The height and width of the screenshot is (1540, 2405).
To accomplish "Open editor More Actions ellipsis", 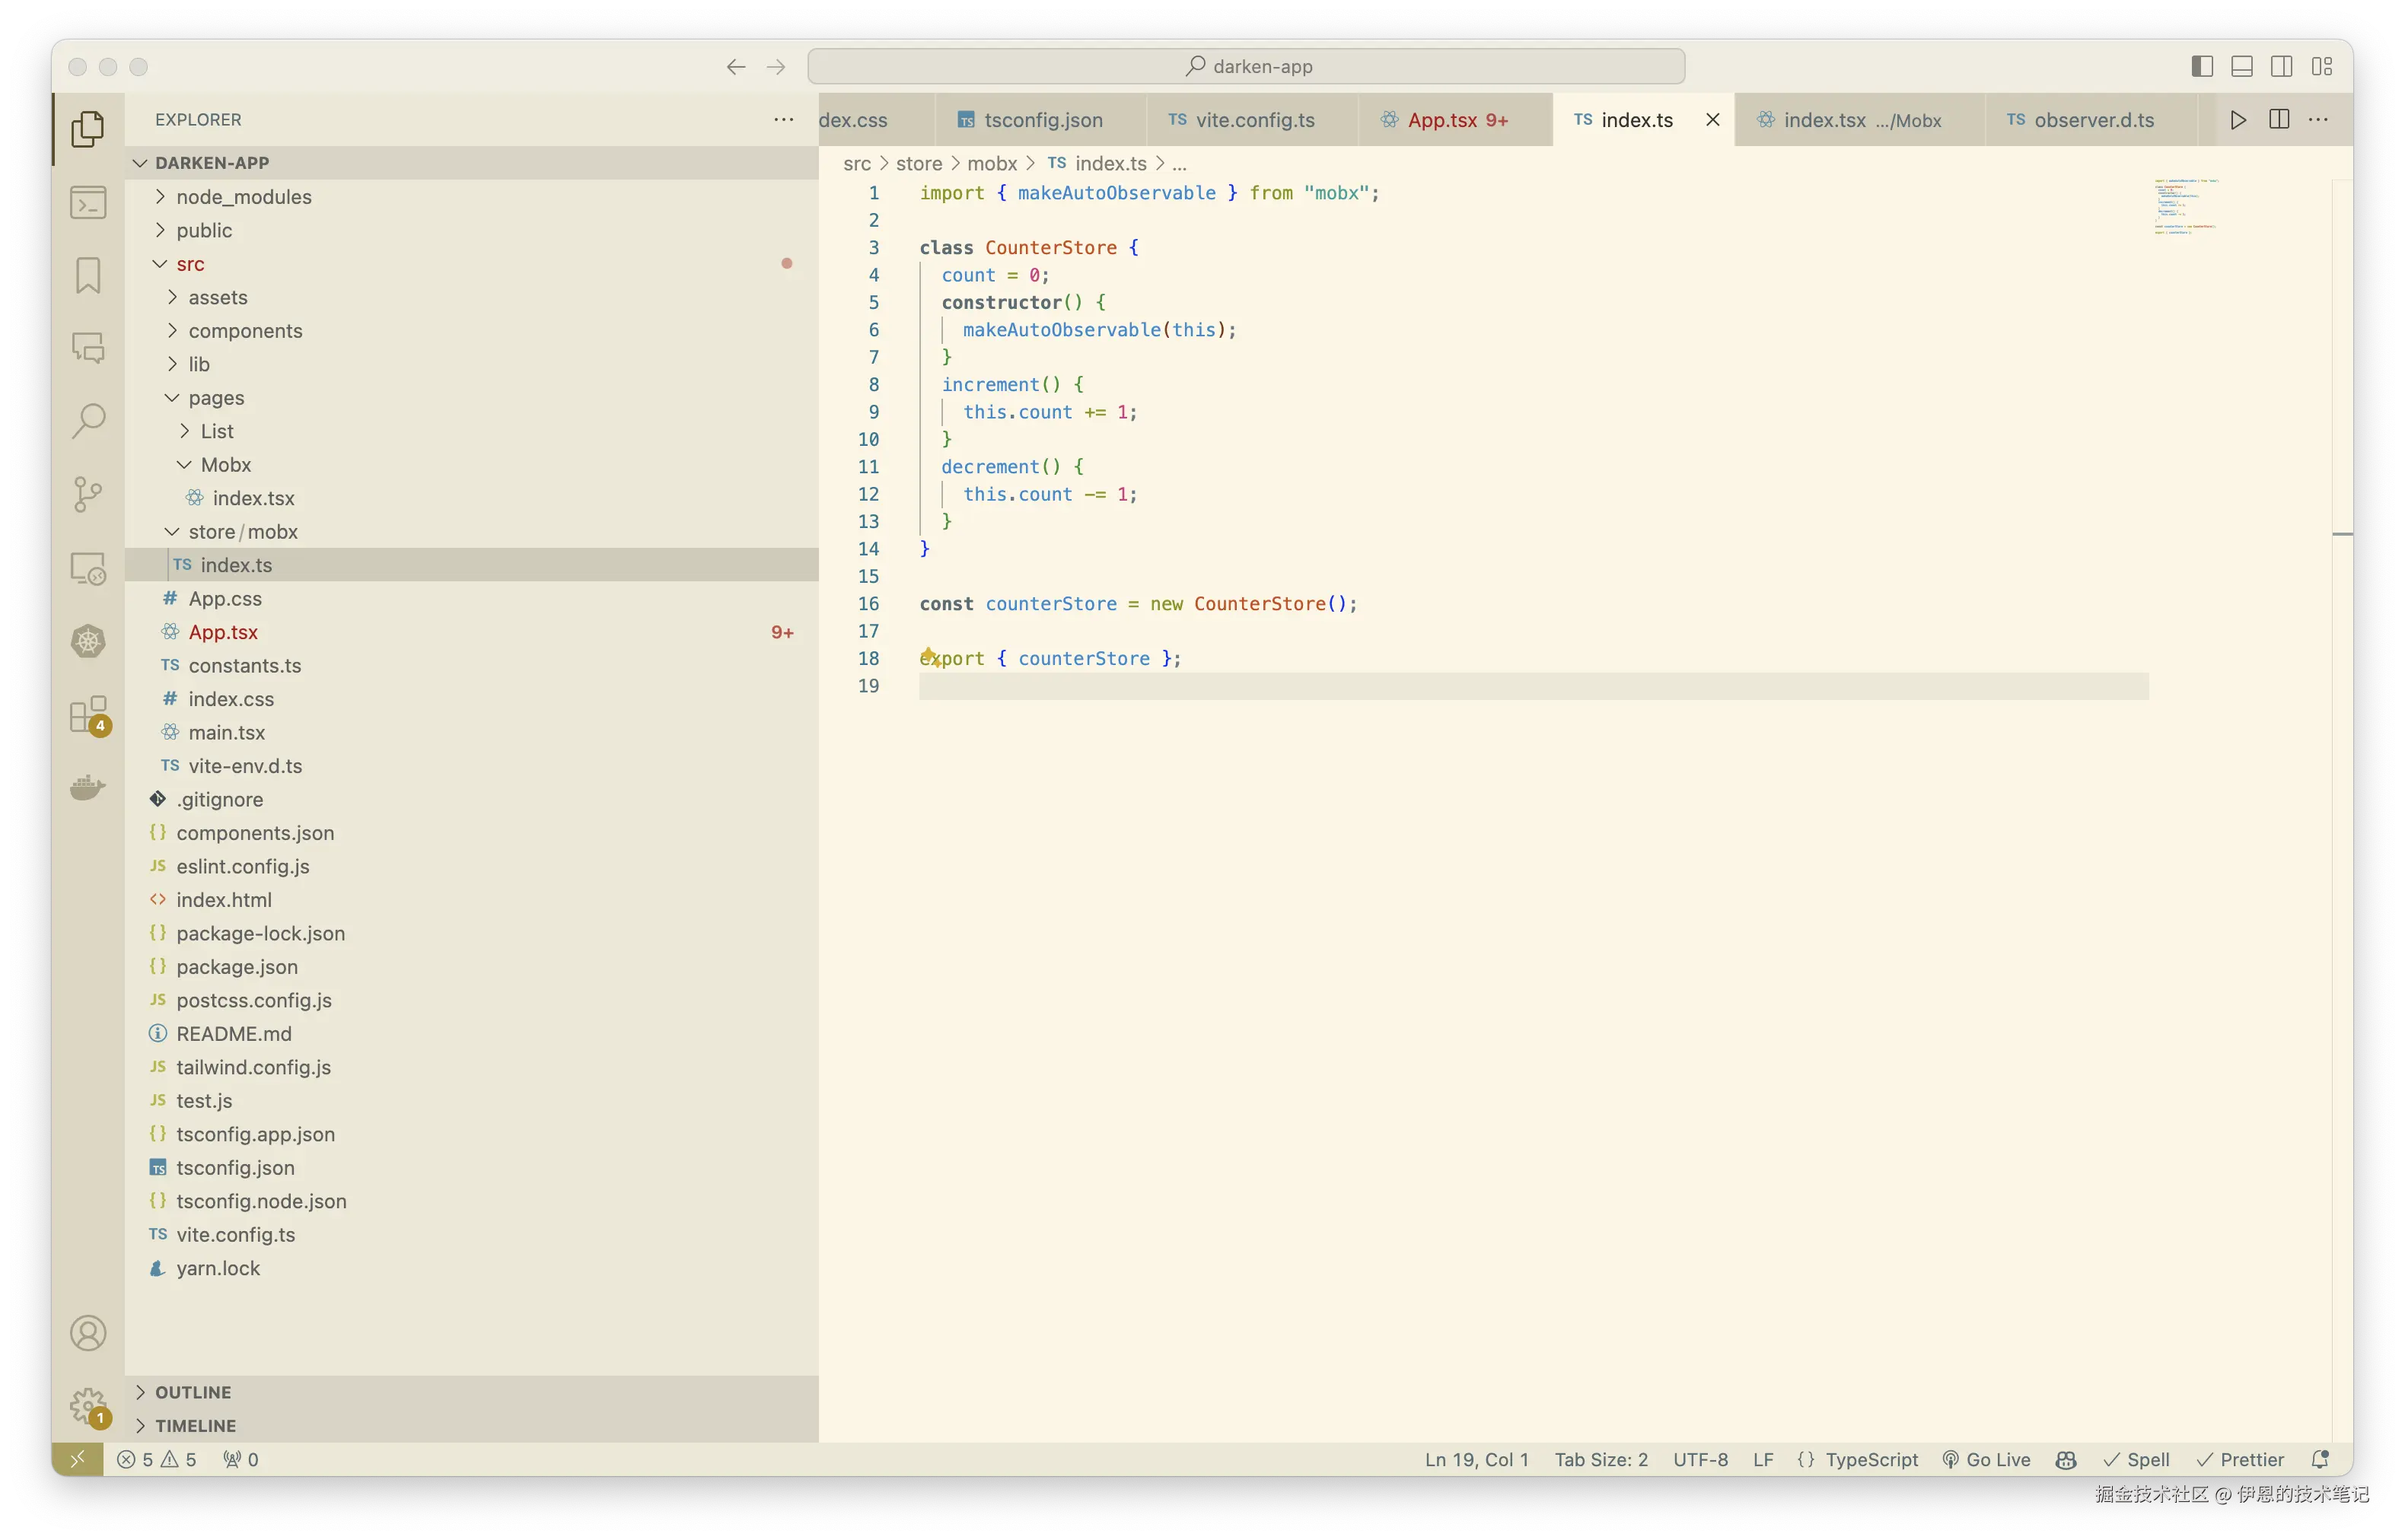I will point(2318,119).
